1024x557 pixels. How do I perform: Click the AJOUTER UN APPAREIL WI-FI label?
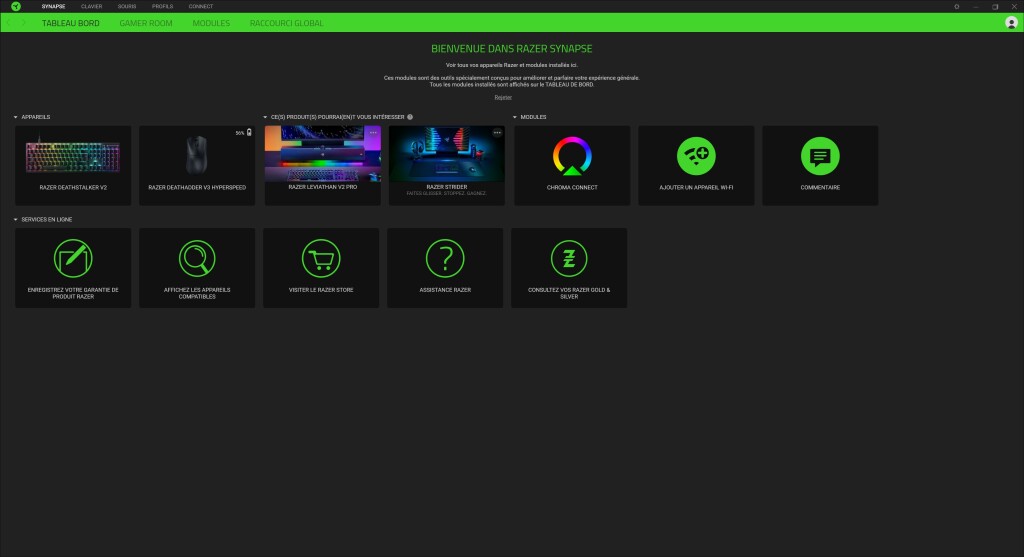coord(696,187)
